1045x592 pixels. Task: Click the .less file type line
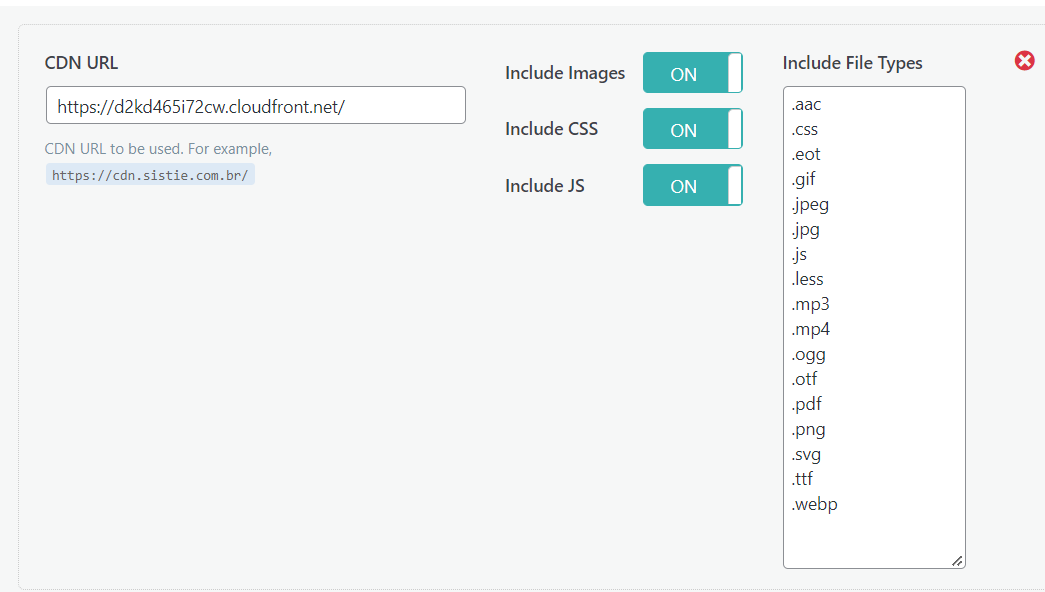click(x=807, y=279)
